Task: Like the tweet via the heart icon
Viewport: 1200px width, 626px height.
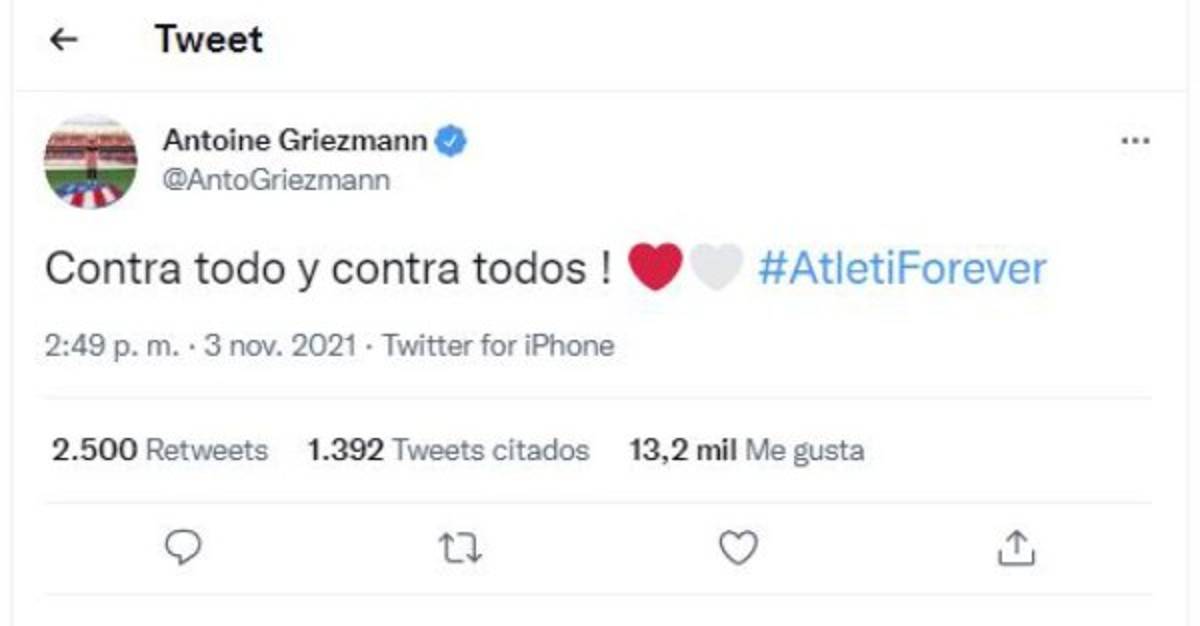Action: point(739,548)
